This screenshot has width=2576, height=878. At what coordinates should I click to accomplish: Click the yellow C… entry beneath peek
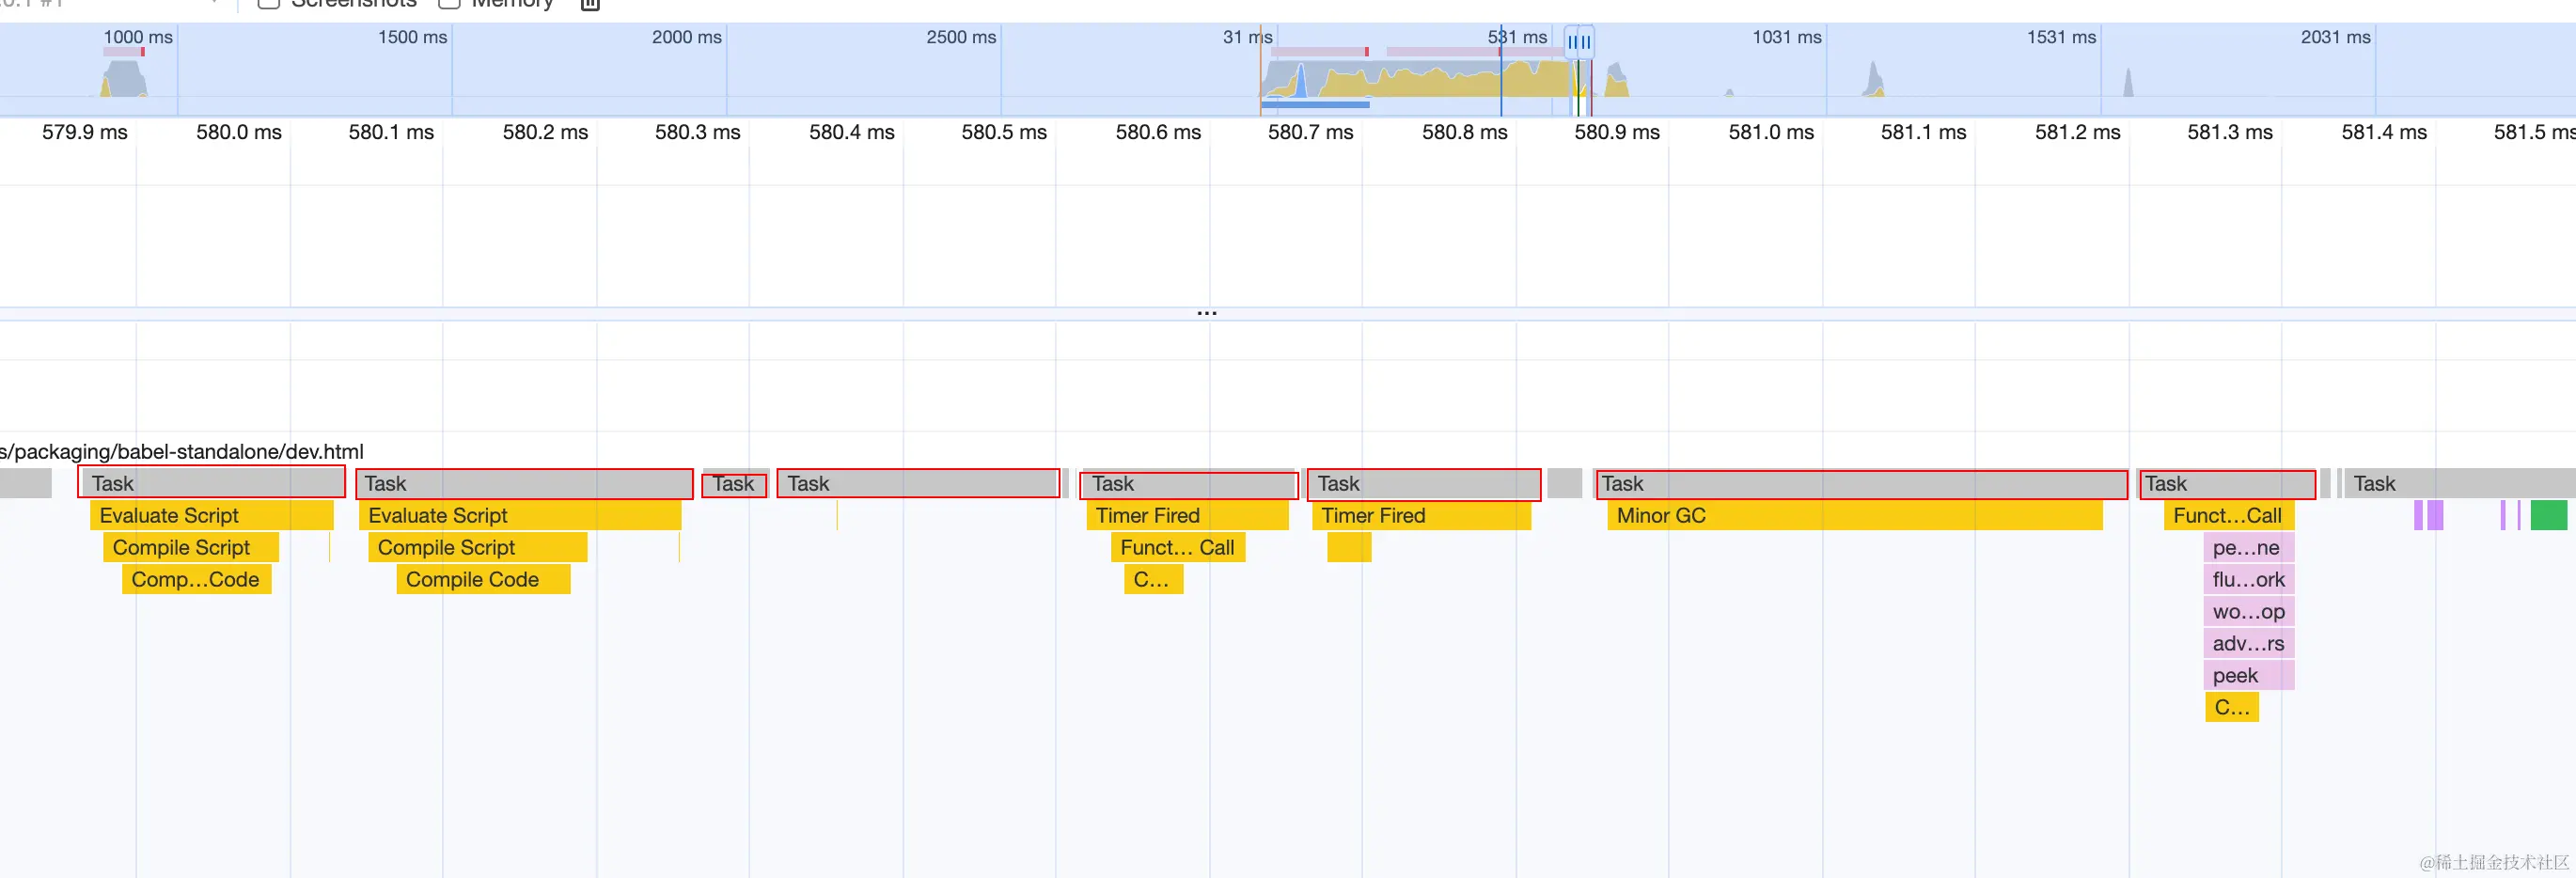[x=2231, y=707]
